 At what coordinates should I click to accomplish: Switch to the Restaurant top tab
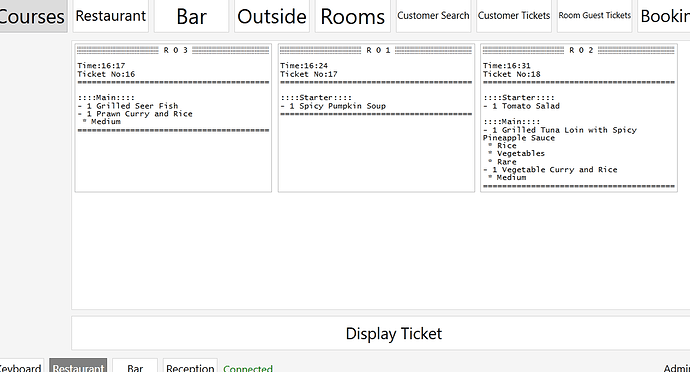[x=110, y=16]
